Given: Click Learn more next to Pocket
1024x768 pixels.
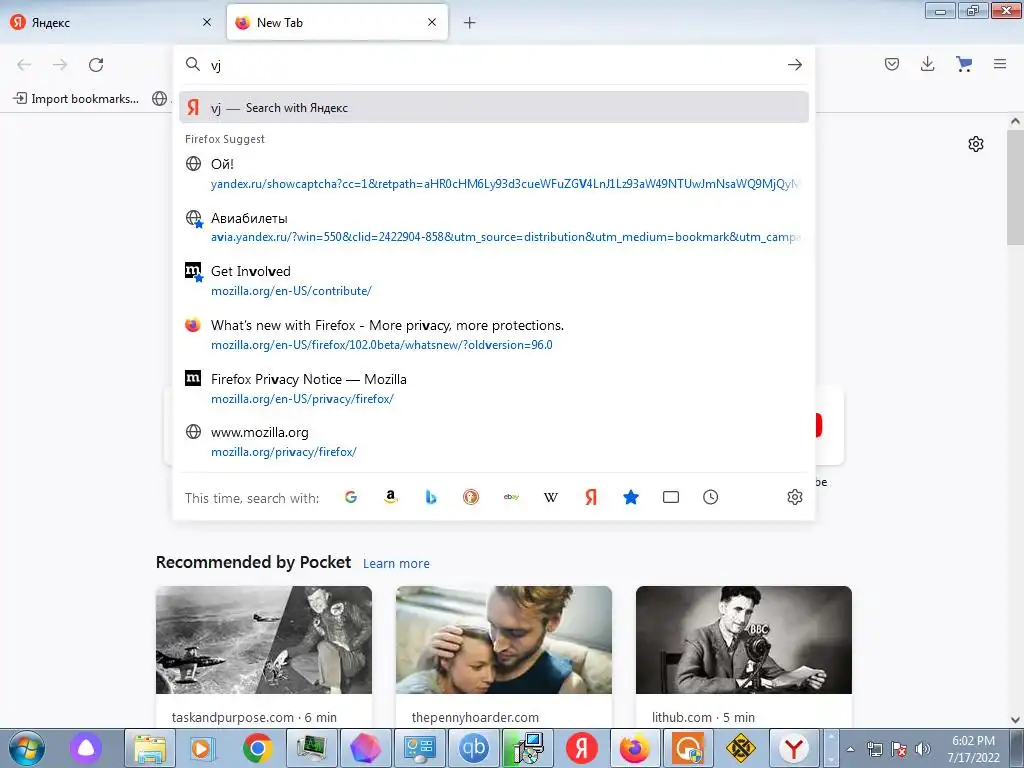Looking at the screenshot, I should [x=396, y=563].
